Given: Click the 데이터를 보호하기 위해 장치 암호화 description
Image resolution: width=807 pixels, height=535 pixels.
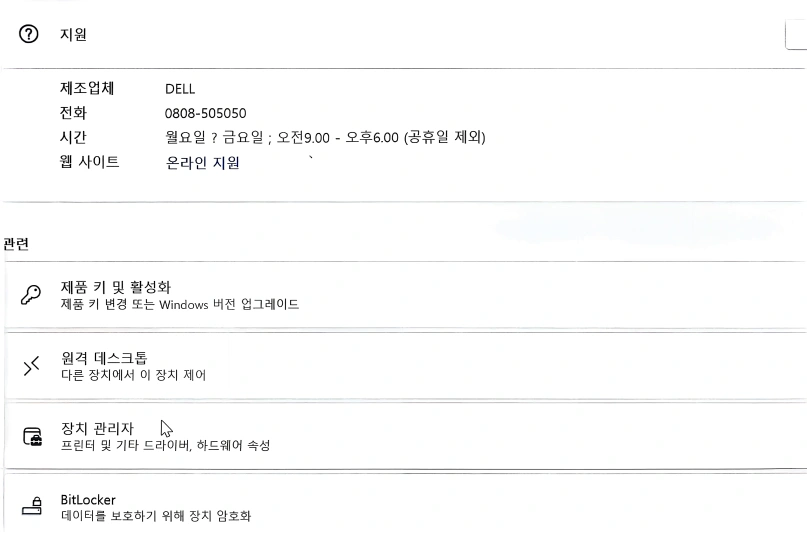Looking at the screenshot, I should pyautogui.click(x=155, y=515).
